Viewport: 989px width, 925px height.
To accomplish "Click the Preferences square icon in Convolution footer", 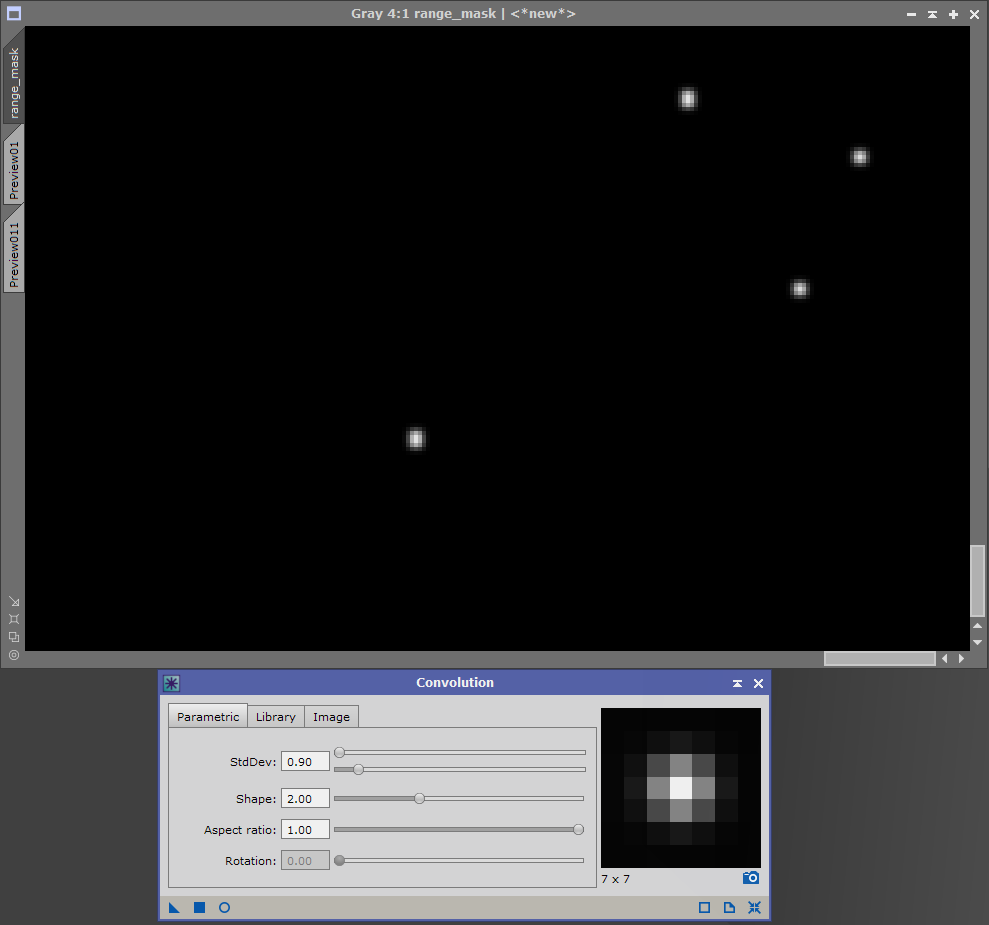I will [x=705, y=907].
